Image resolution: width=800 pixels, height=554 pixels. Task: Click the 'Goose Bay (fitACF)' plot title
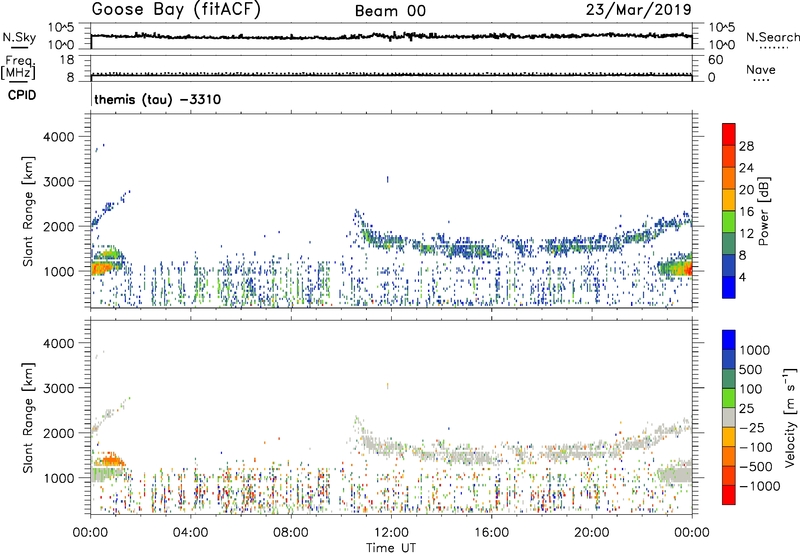pos(176,9)
